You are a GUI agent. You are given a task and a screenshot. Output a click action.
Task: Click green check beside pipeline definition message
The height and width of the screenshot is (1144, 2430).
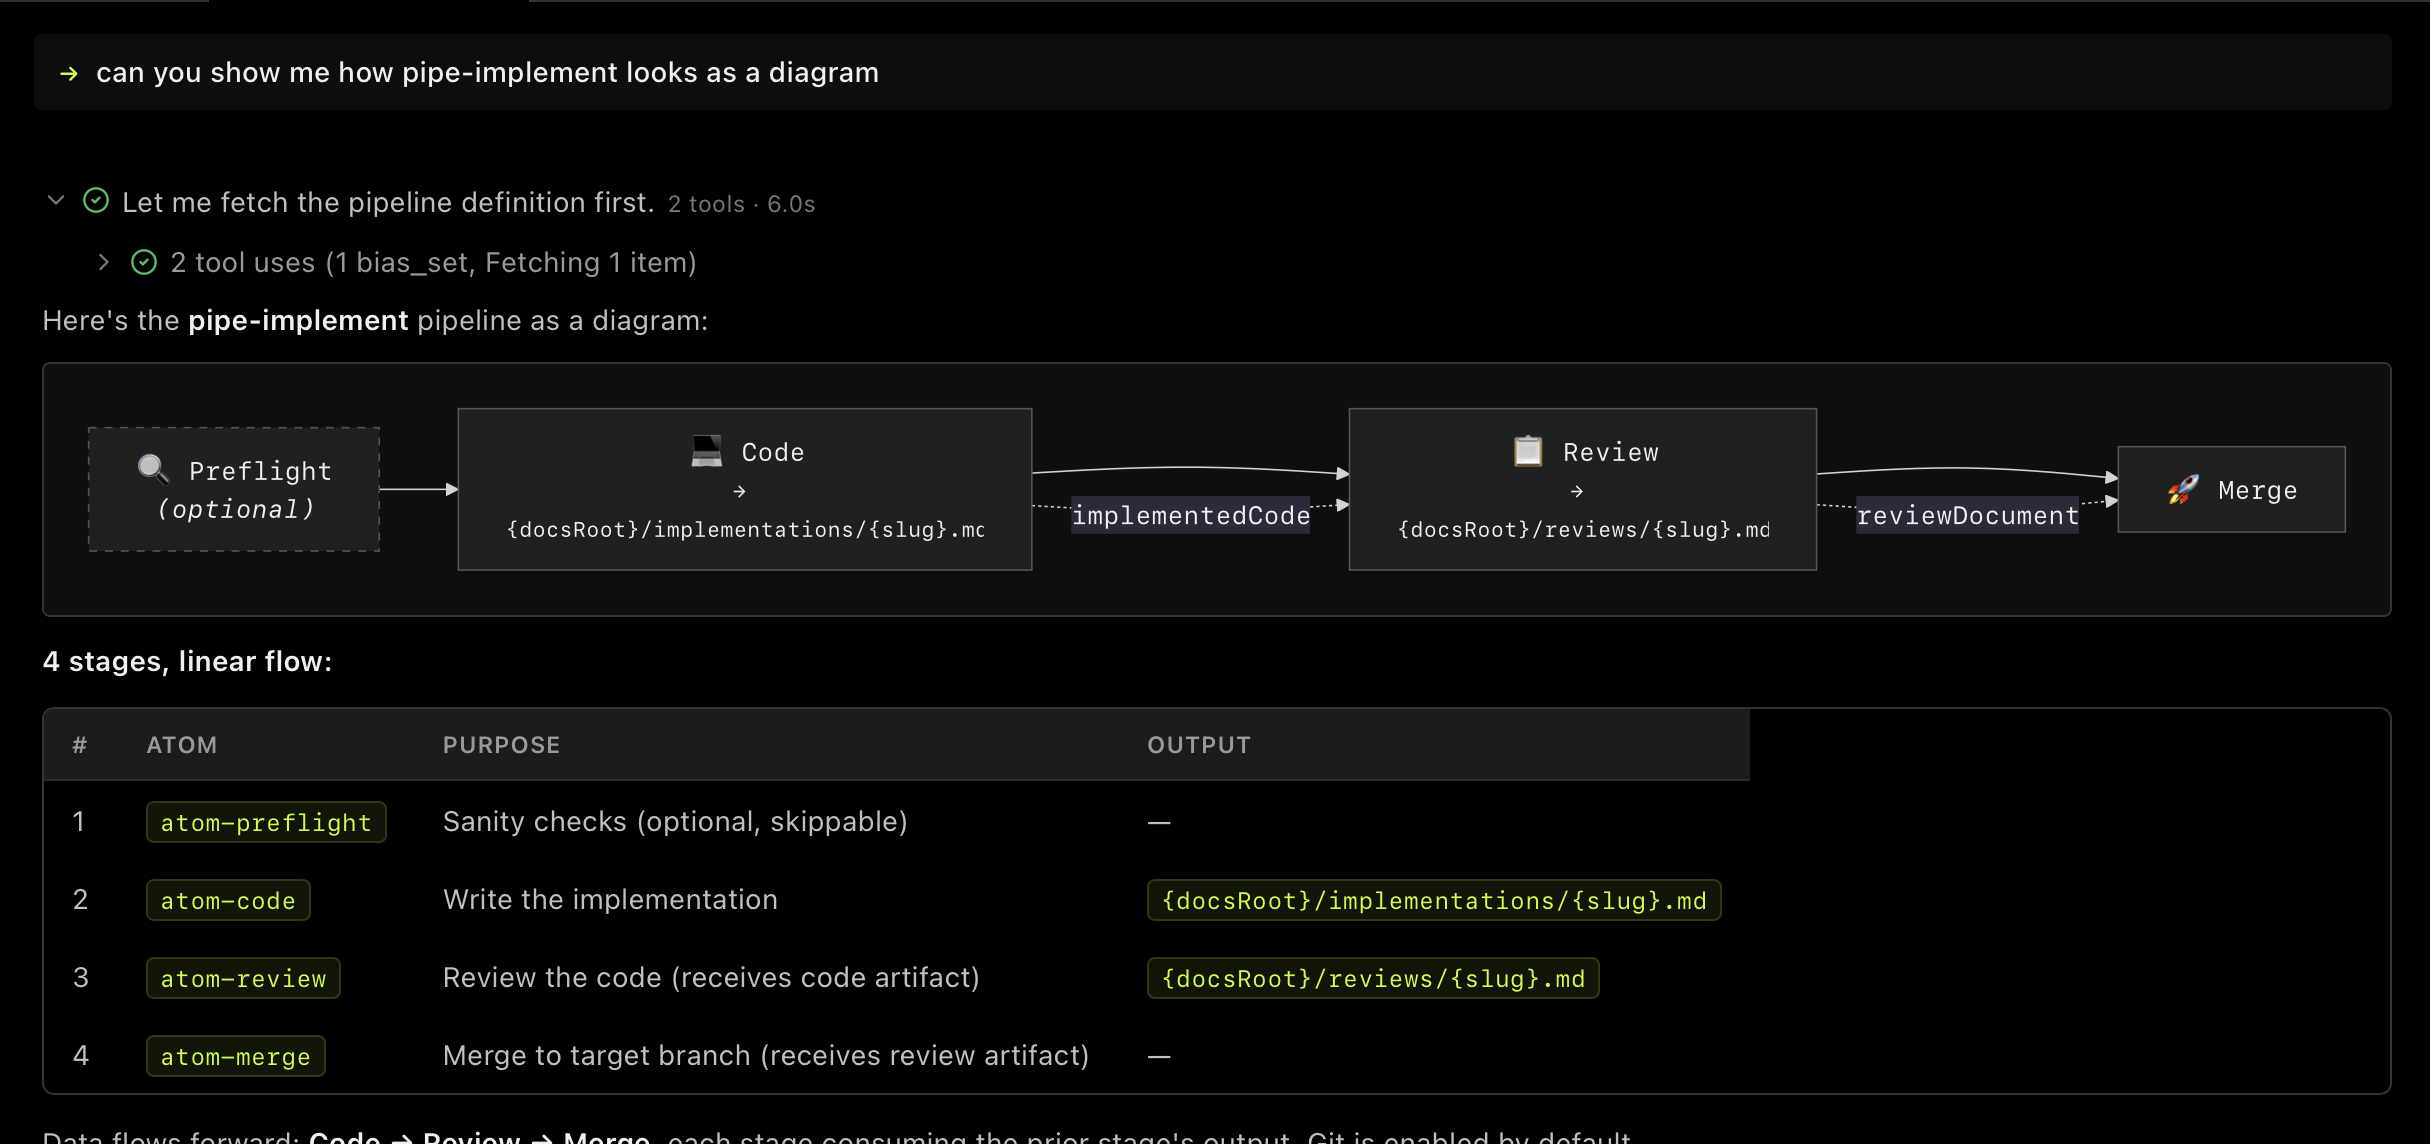(96, 201)
